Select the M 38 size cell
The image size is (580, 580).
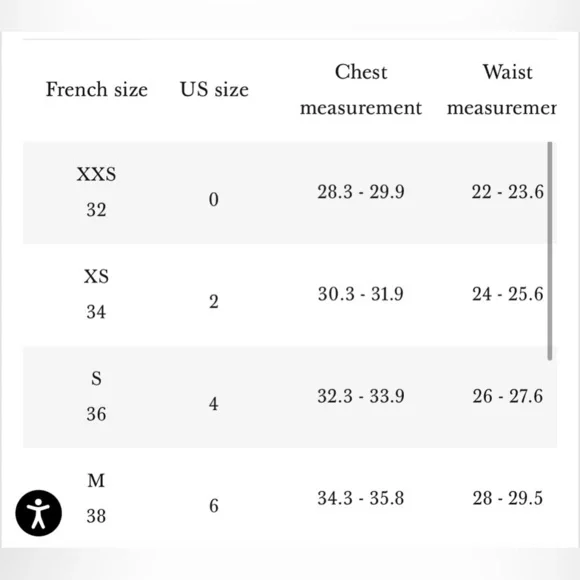96,498
